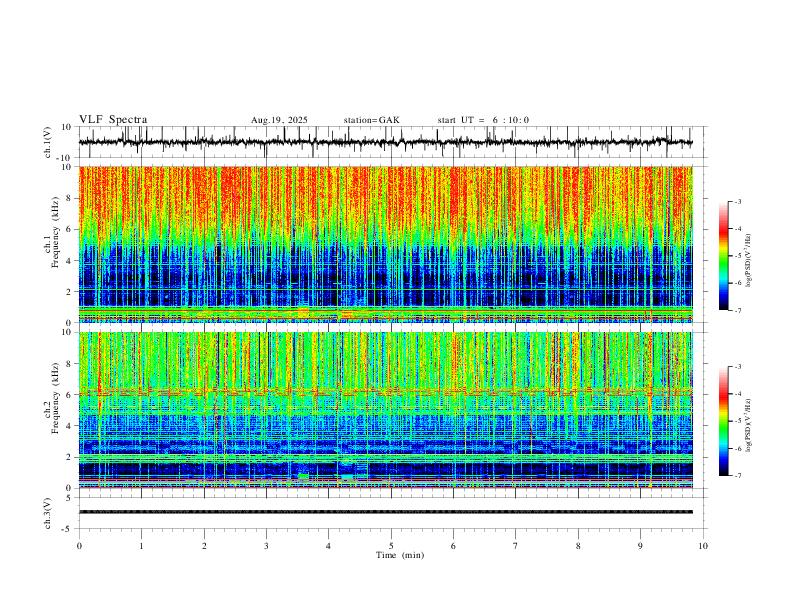Click the lower ch.2 PSD color bar
This screenshot has width=792, height=612.
(723, 421)
